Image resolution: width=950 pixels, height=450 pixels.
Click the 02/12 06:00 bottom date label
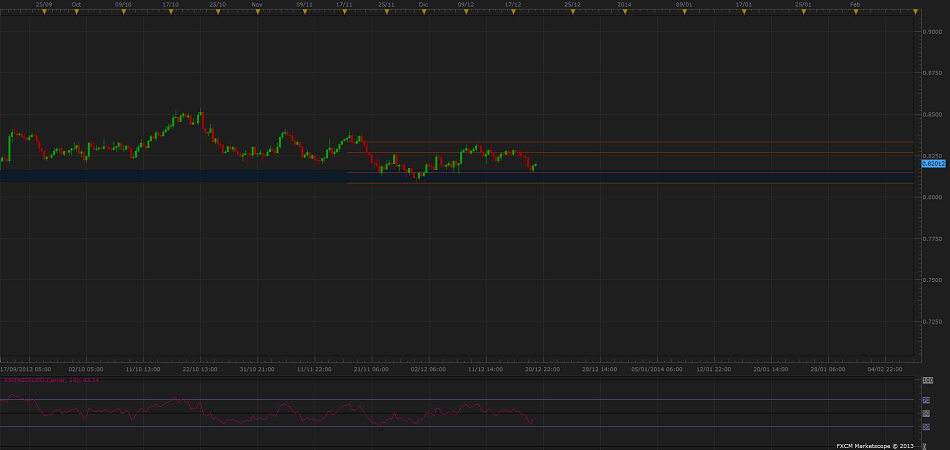[428, 368]
